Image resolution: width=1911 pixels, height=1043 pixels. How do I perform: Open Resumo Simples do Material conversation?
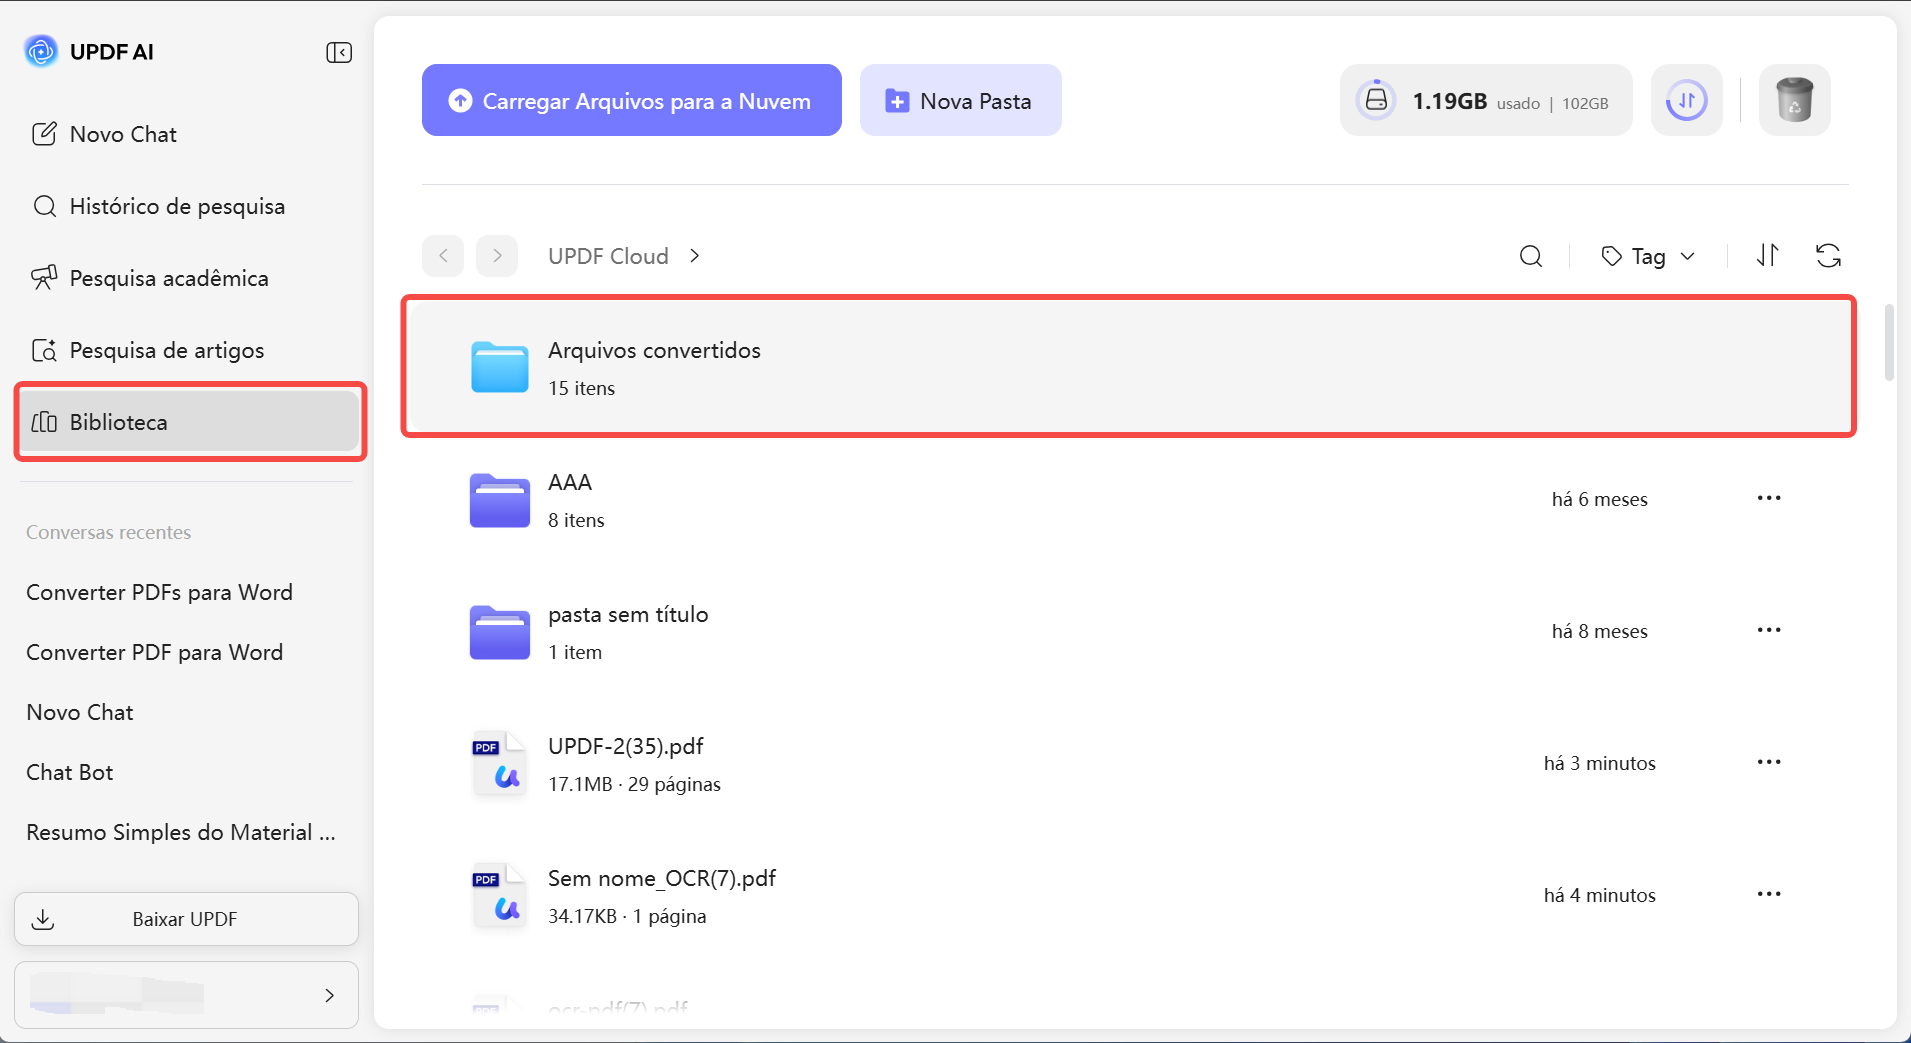click(181, 832)
